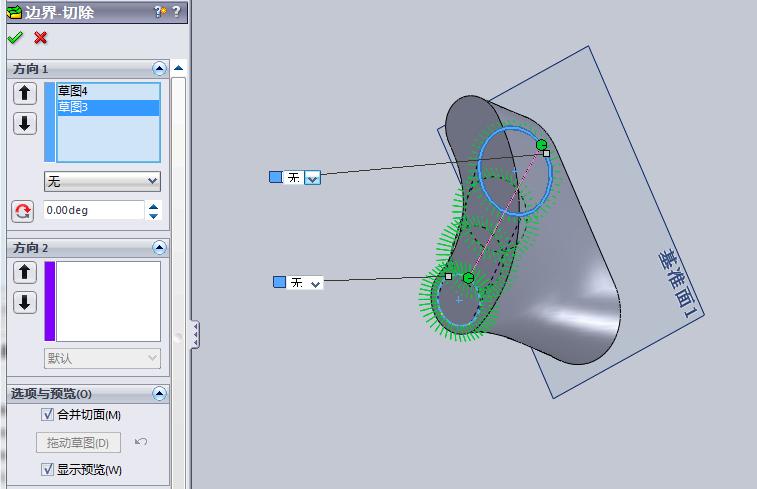This screenshot has height=489, width=757.
Task: Cancel the boundary cut with red X
Action: tap(41, 38)
